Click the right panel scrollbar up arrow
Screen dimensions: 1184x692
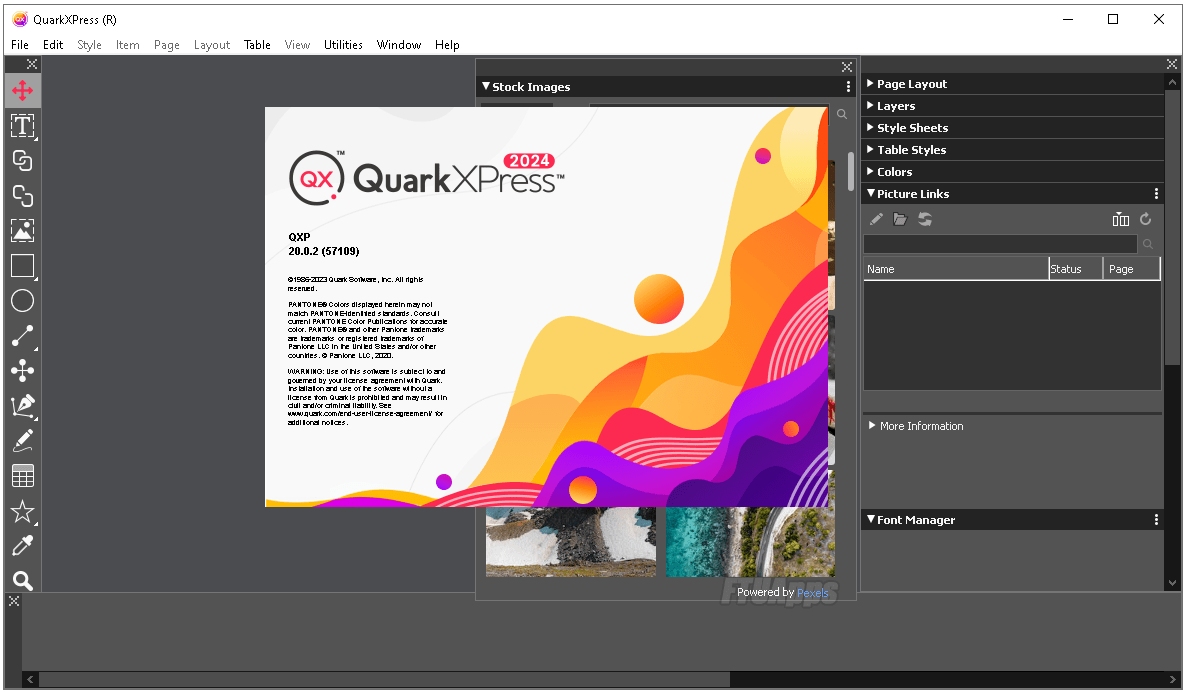point(1172,82)
